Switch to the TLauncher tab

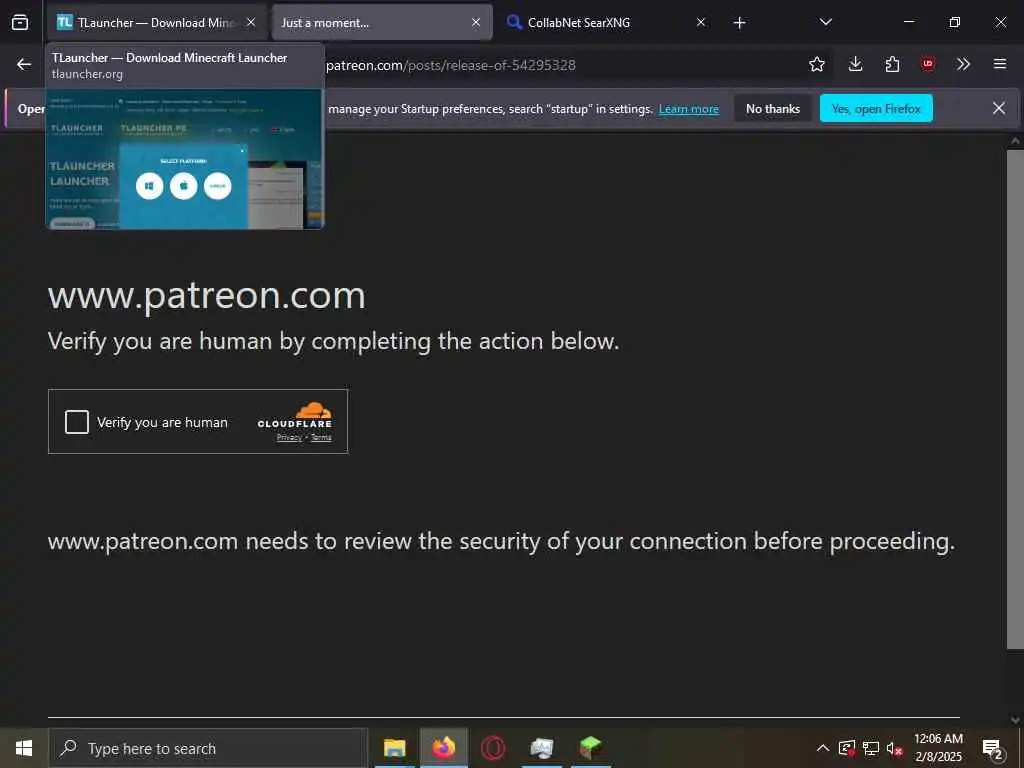click(156, 22)
